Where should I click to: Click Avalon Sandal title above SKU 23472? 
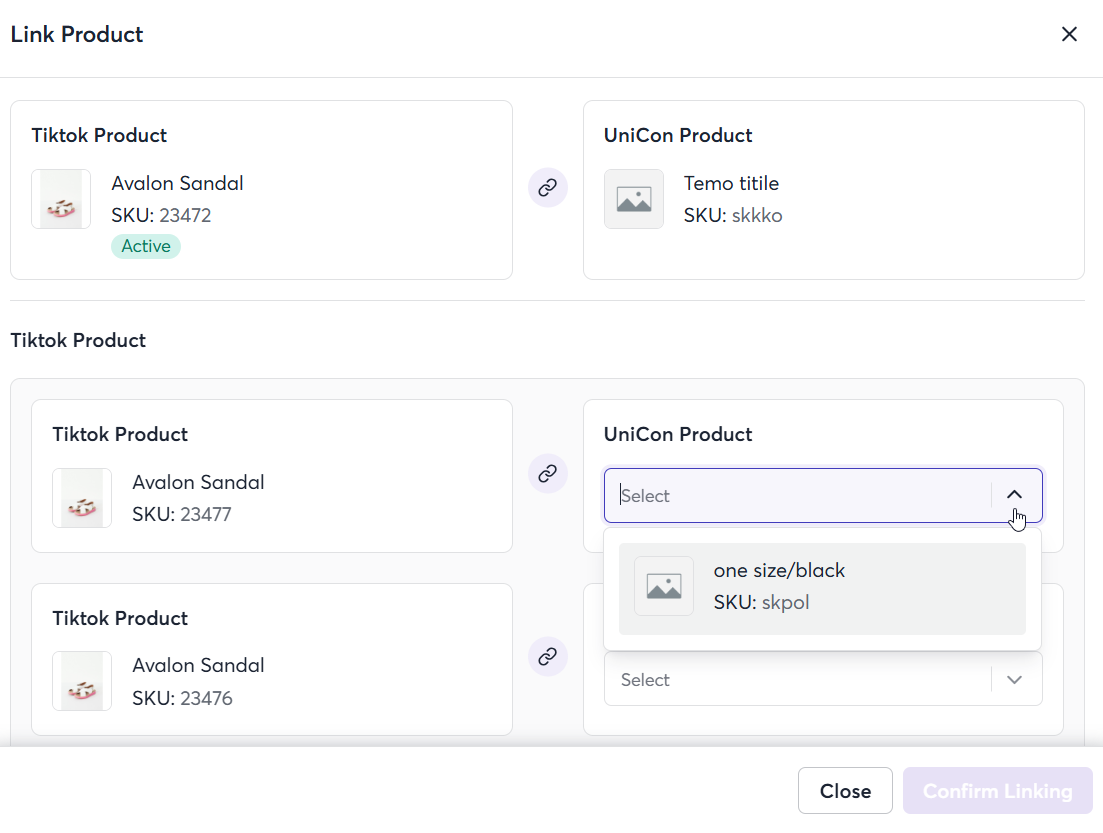coord(177,184)
